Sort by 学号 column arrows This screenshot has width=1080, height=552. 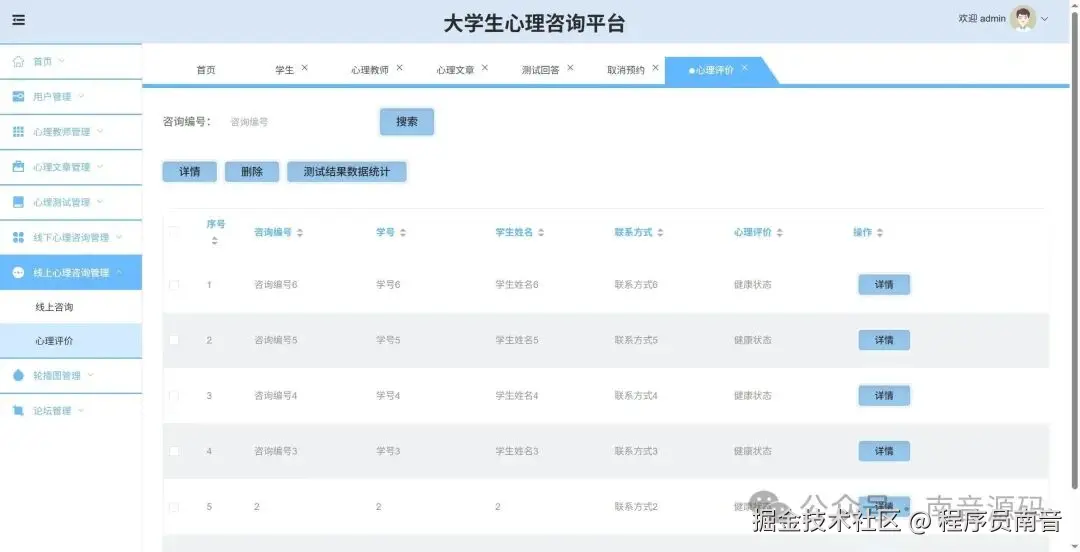point(403,233)
